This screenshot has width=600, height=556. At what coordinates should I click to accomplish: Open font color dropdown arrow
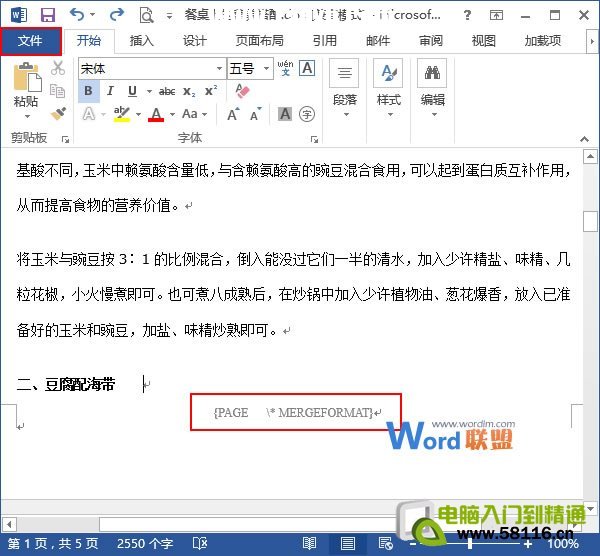pyautogui.click(x=173, y=114)
